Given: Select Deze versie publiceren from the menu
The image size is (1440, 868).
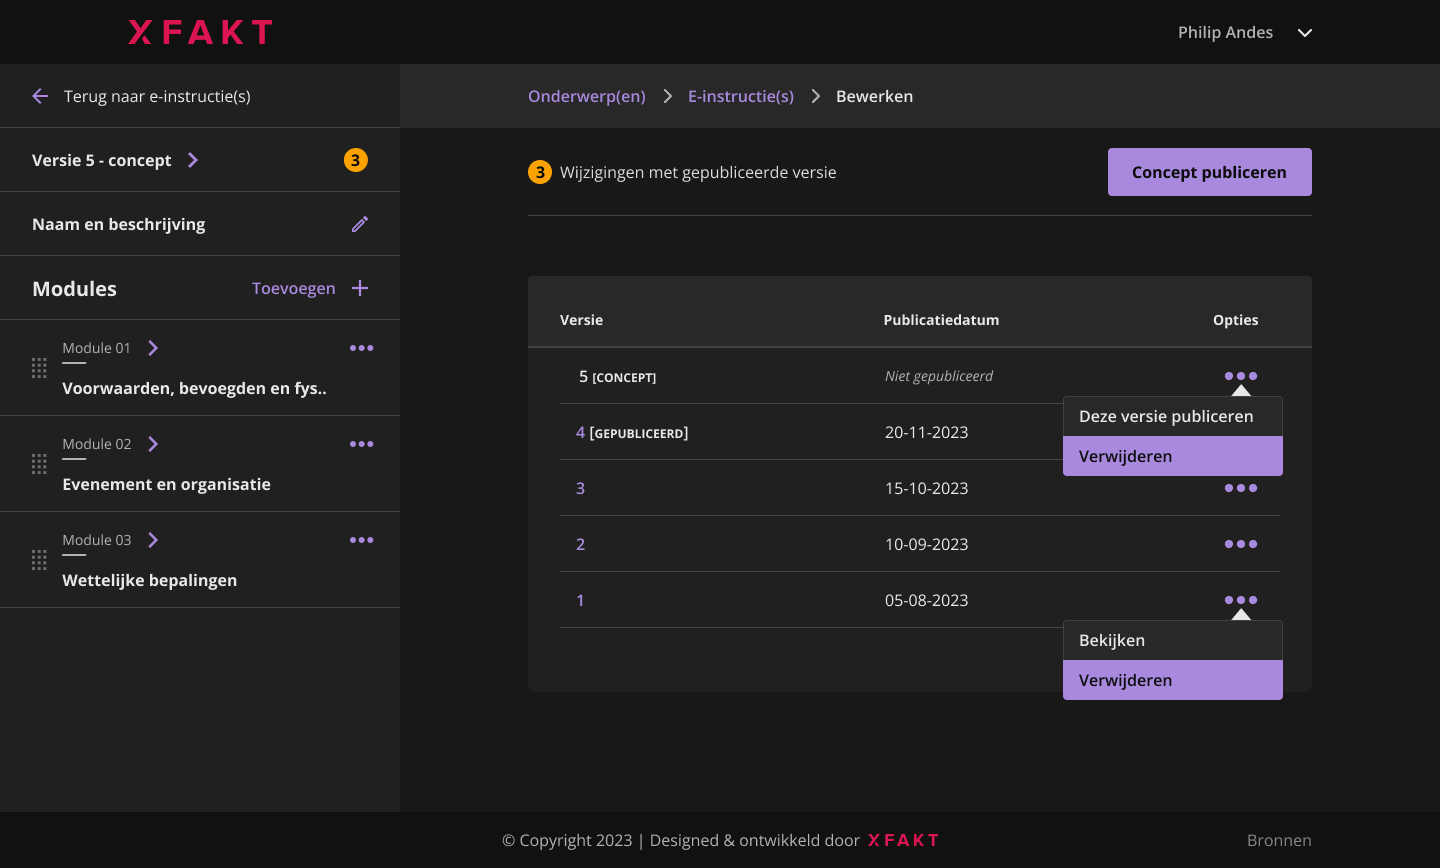Looking at the screenshot, I should pos(1172,416).
